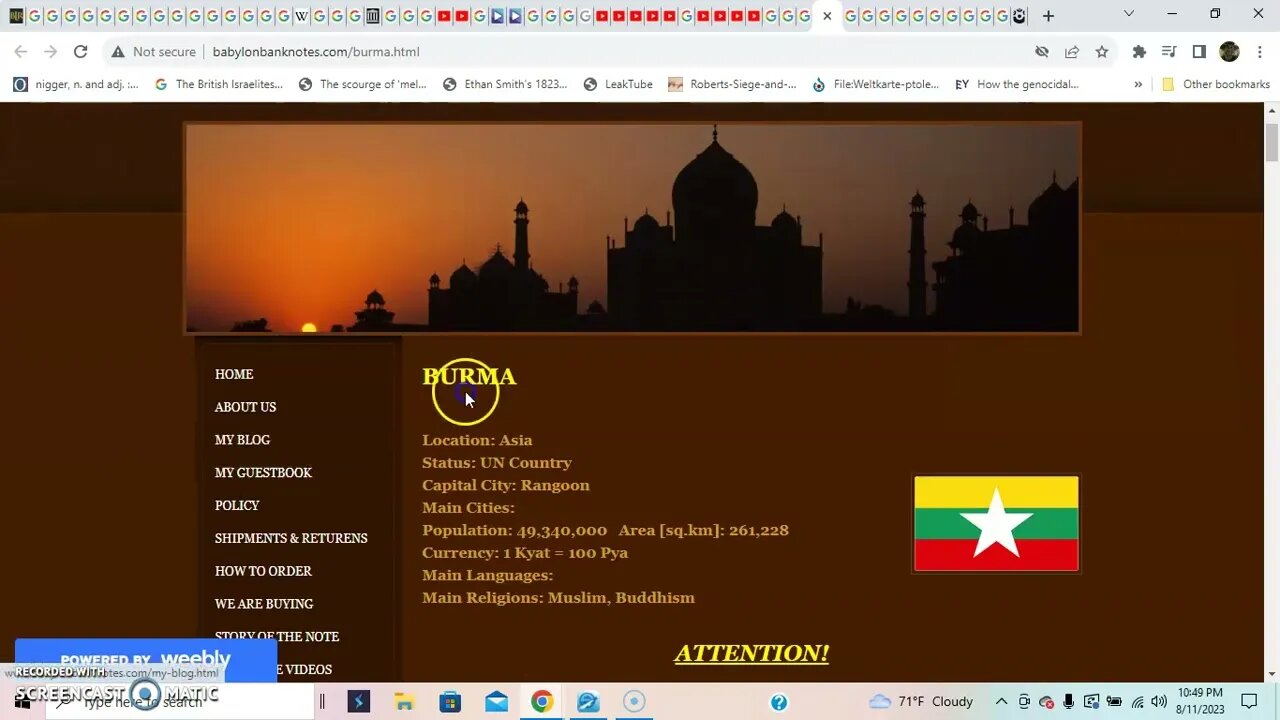Open the media control playlist icon

pyautogui.click(x=1169, y=52)
